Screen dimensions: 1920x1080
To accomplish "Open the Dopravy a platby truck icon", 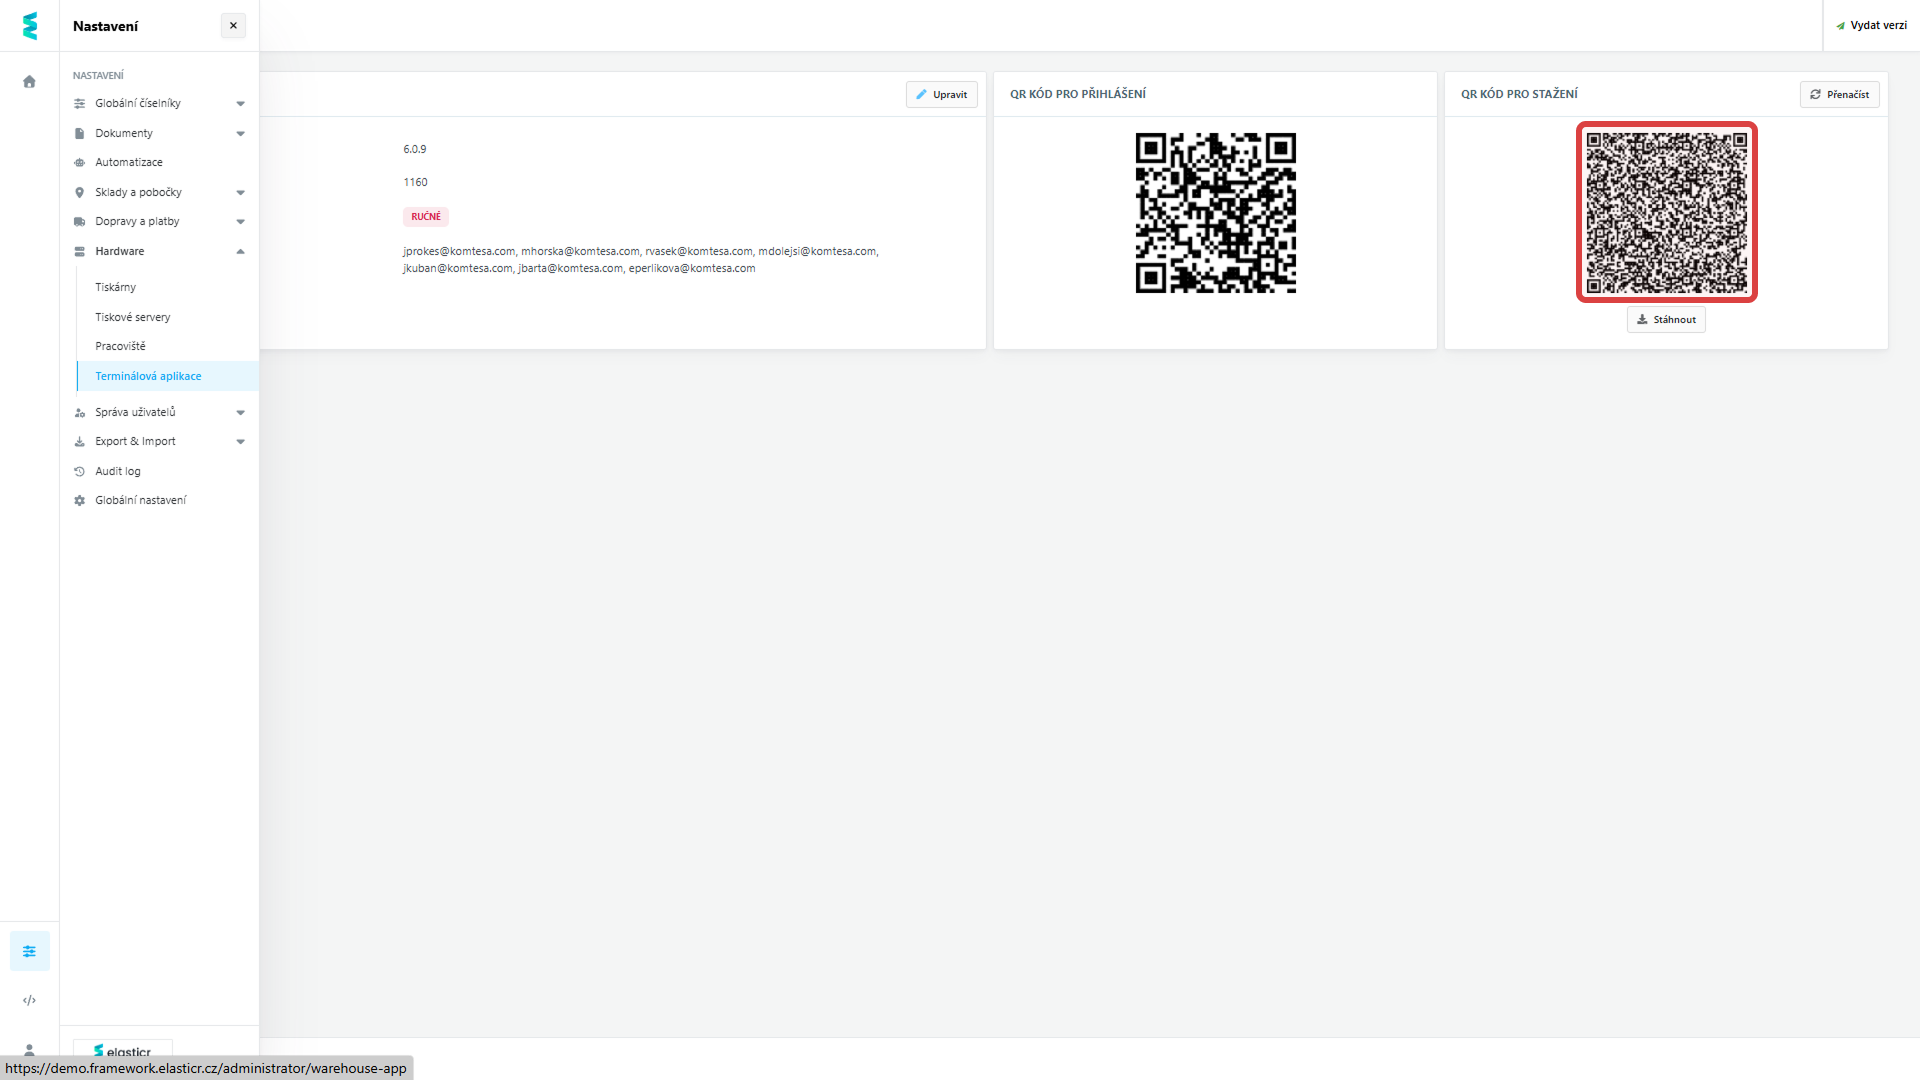I will pyautogui.click(x=79, y=221).
